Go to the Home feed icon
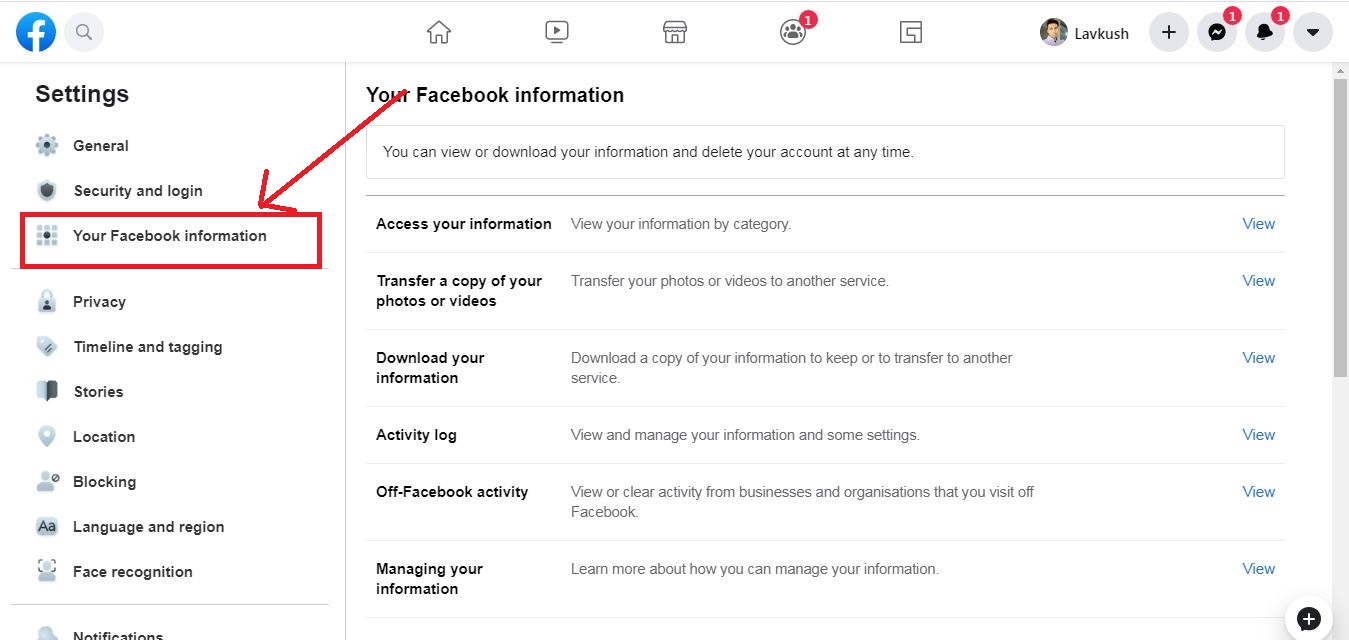This screenshot has height=640, width=1349. pyautogui.click(x=439, y=32)
